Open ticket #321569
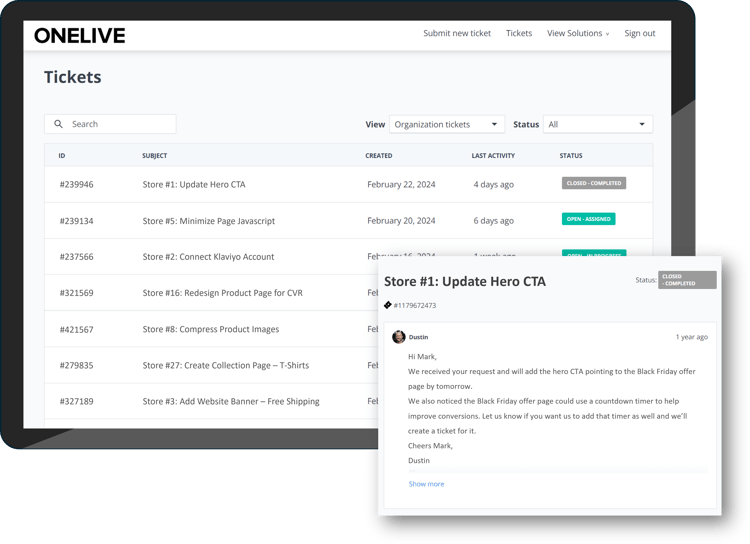The height and width of the screenshot is (544, 750). 77,293
